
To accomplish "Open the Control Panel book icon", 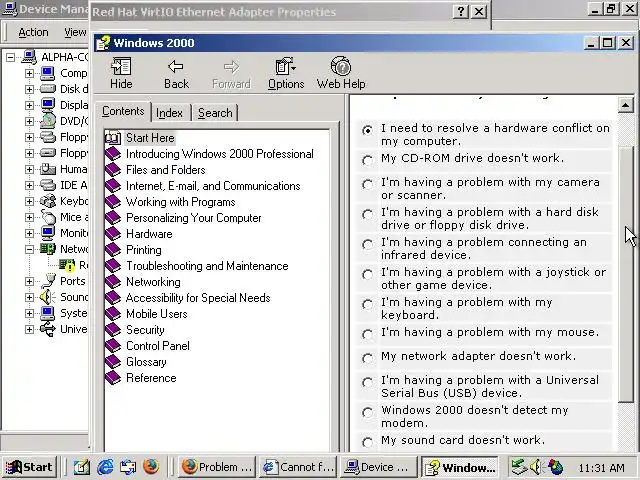I will pos(113,346).
